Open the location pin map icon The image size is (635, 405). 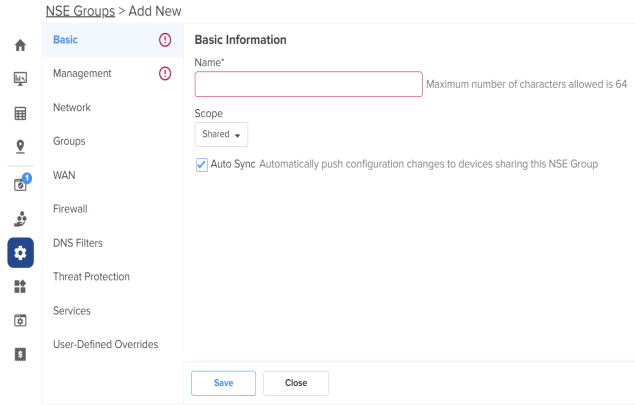point(20,147)
